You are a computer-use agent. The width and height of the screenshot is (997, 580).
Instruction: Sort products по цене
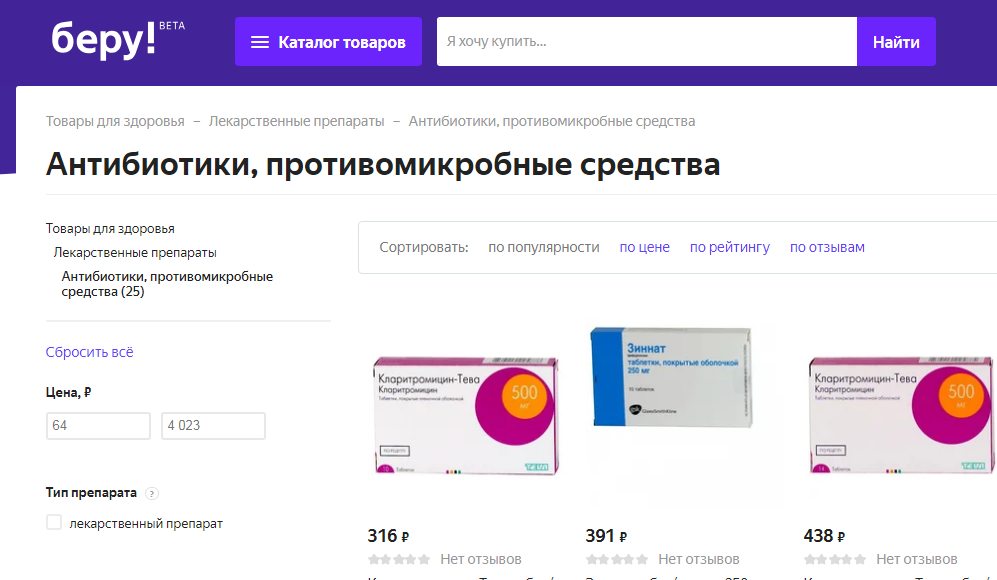[x=644, y=247]
